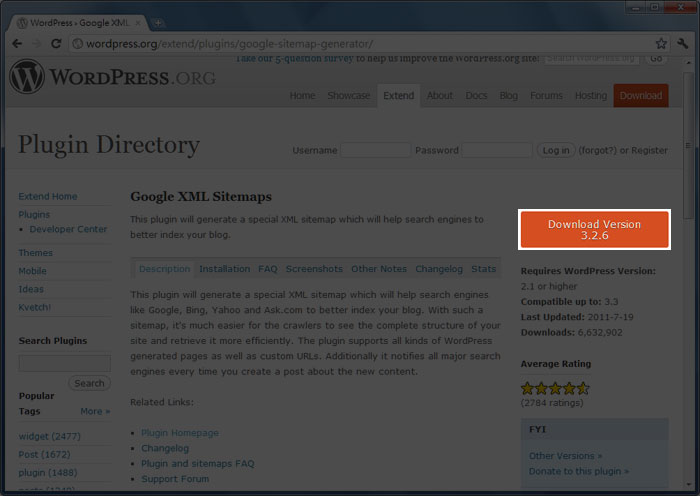This screenshot has width=700, height=496.
Task: Open the About nav item
Action: [x=440, y=96]
